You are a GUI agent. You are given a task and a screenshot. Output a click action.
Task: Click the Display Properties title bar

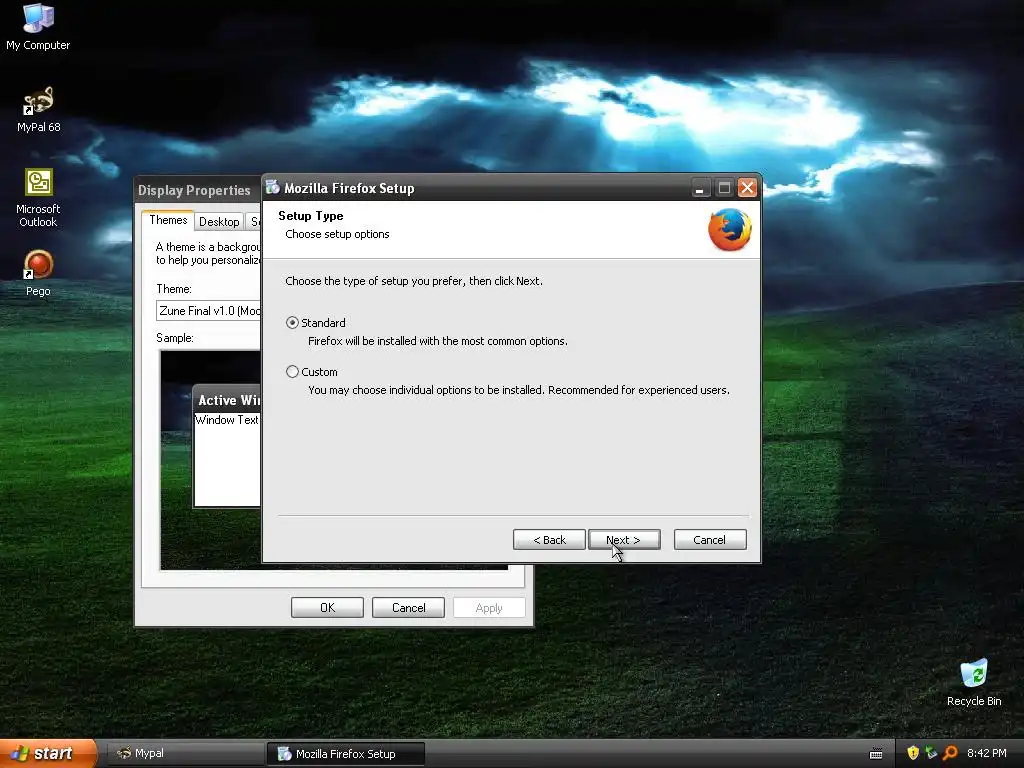click(x=198, y=190)
